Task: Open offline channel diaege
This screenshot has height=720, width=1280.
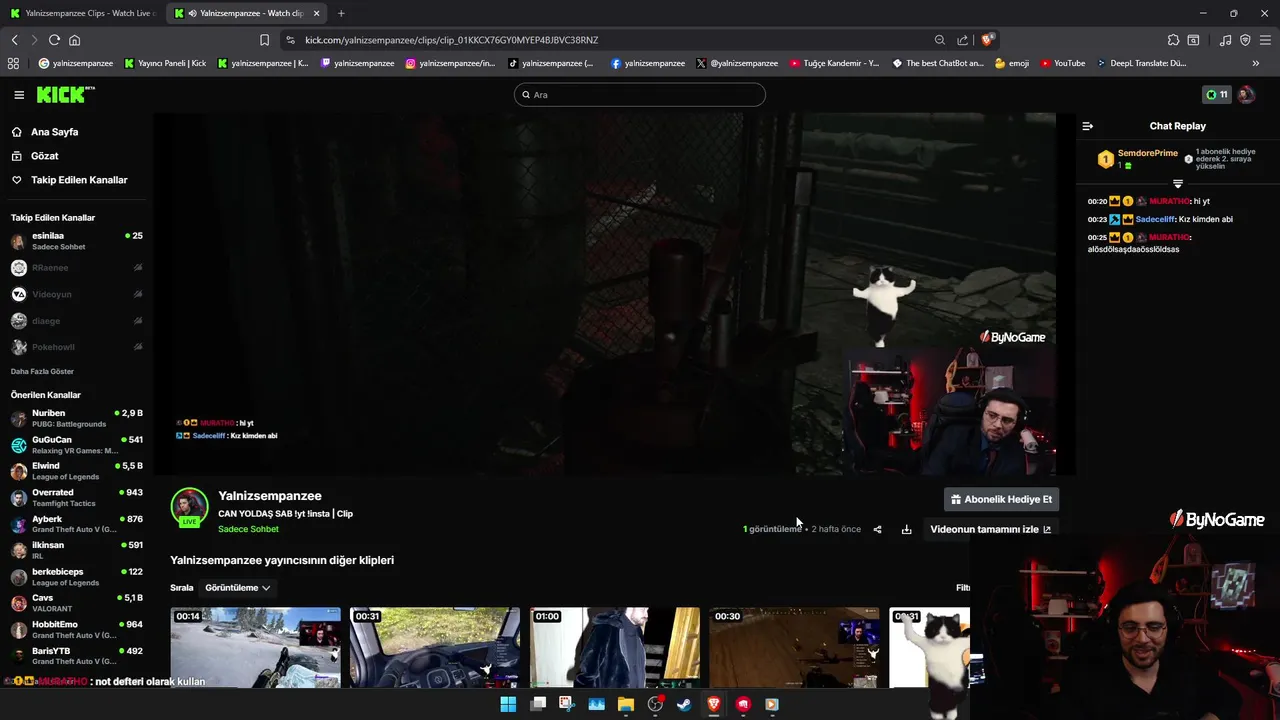Action: tap(76, 321)
